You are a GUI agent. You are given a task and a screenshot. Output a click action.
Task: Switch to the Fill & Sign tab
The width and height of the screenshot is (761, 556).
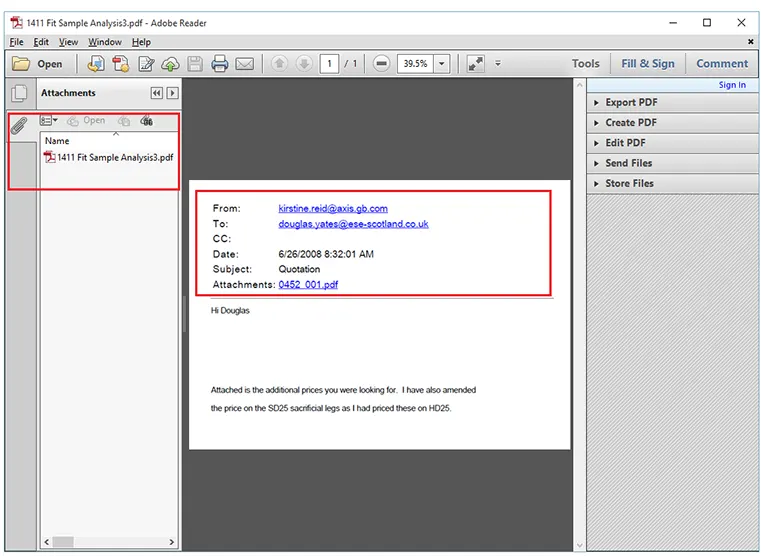[648, 64]
